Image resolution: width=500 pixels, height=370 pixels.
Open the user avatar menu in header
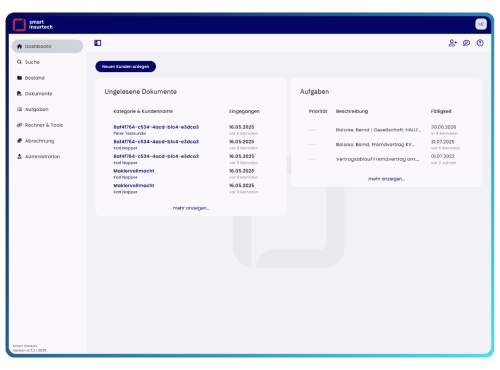(481, 24)
